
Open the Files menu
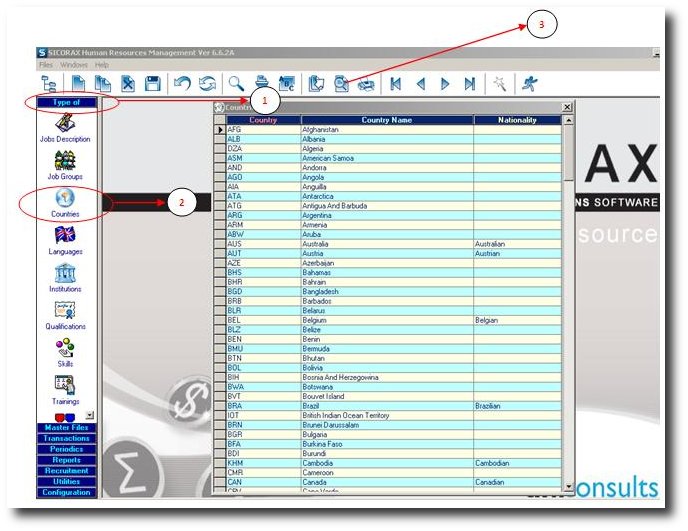click(45, 64)
